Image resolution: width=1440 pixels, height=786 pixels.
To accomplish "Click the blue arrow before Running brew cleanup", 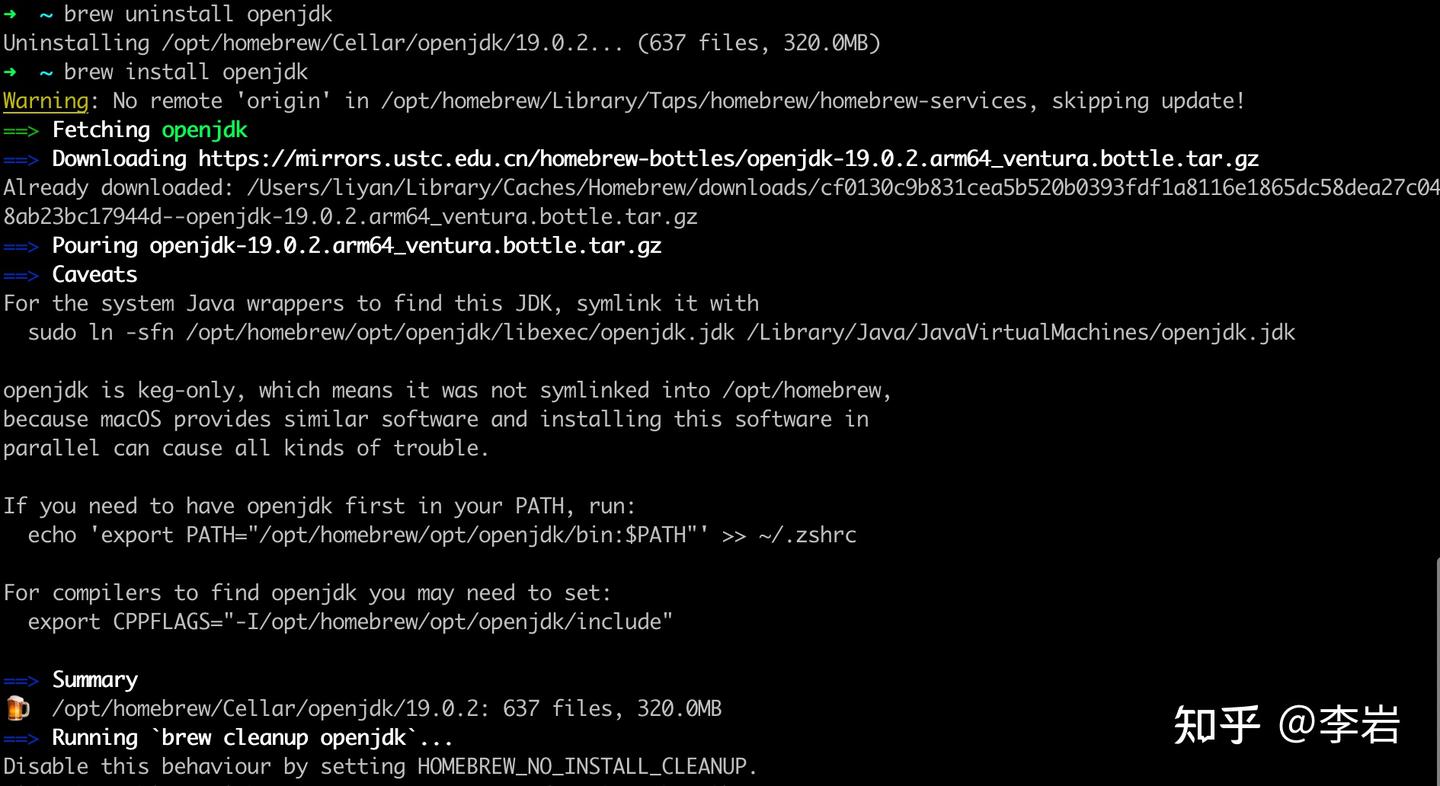I will [21, 738].
